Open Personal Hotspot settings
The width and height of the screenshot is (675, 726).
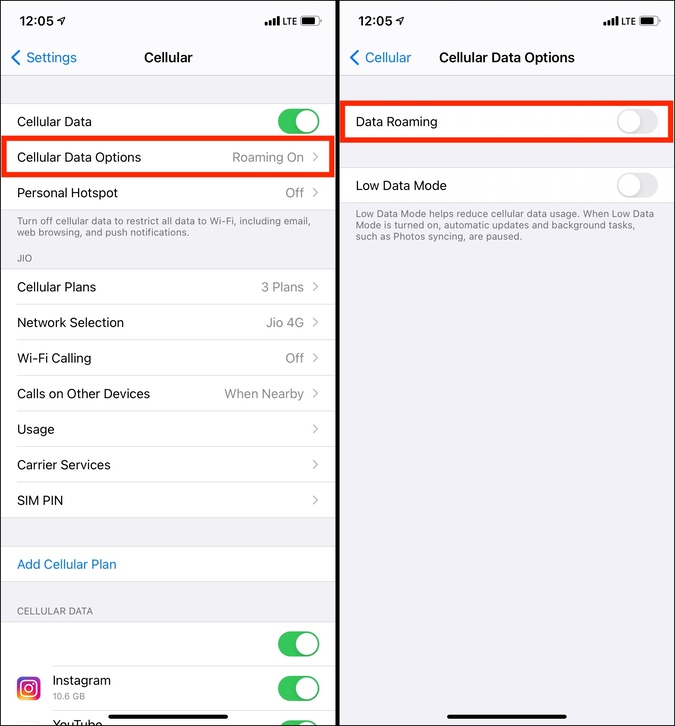point(168,193)
